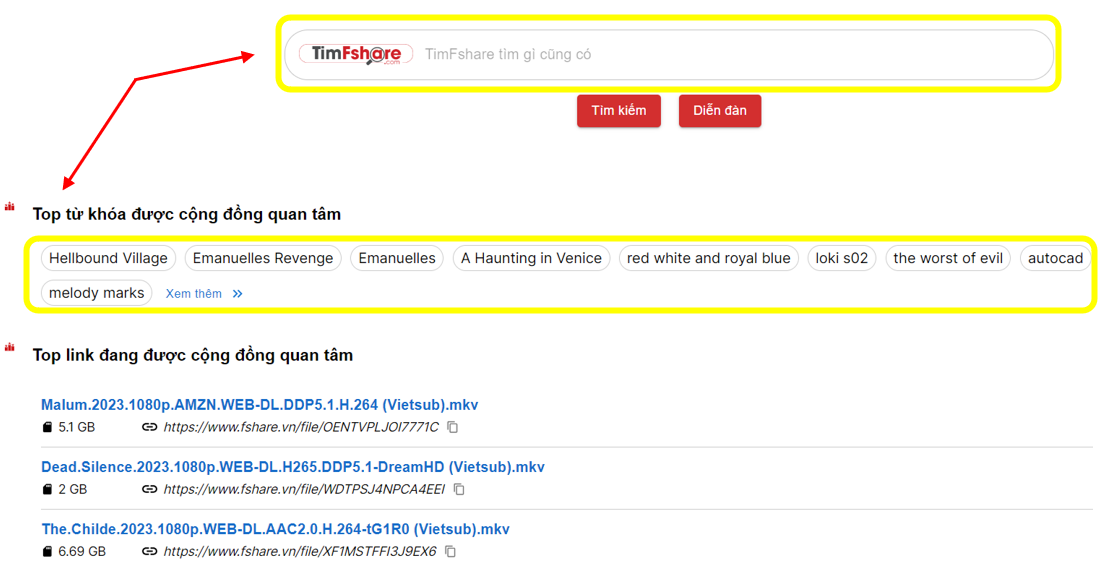Pick the A Haunting in Venice keyword
This screenshot has height=565, width=1101.
coord(532,258)
